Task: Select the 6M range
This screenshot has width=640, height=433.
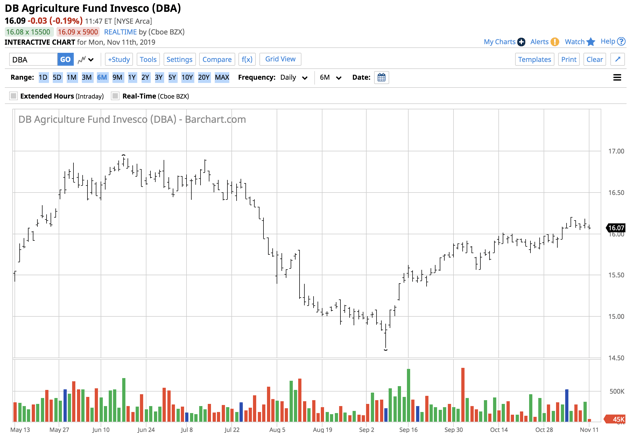Action: pyautogui.click(x=102, y=78)
